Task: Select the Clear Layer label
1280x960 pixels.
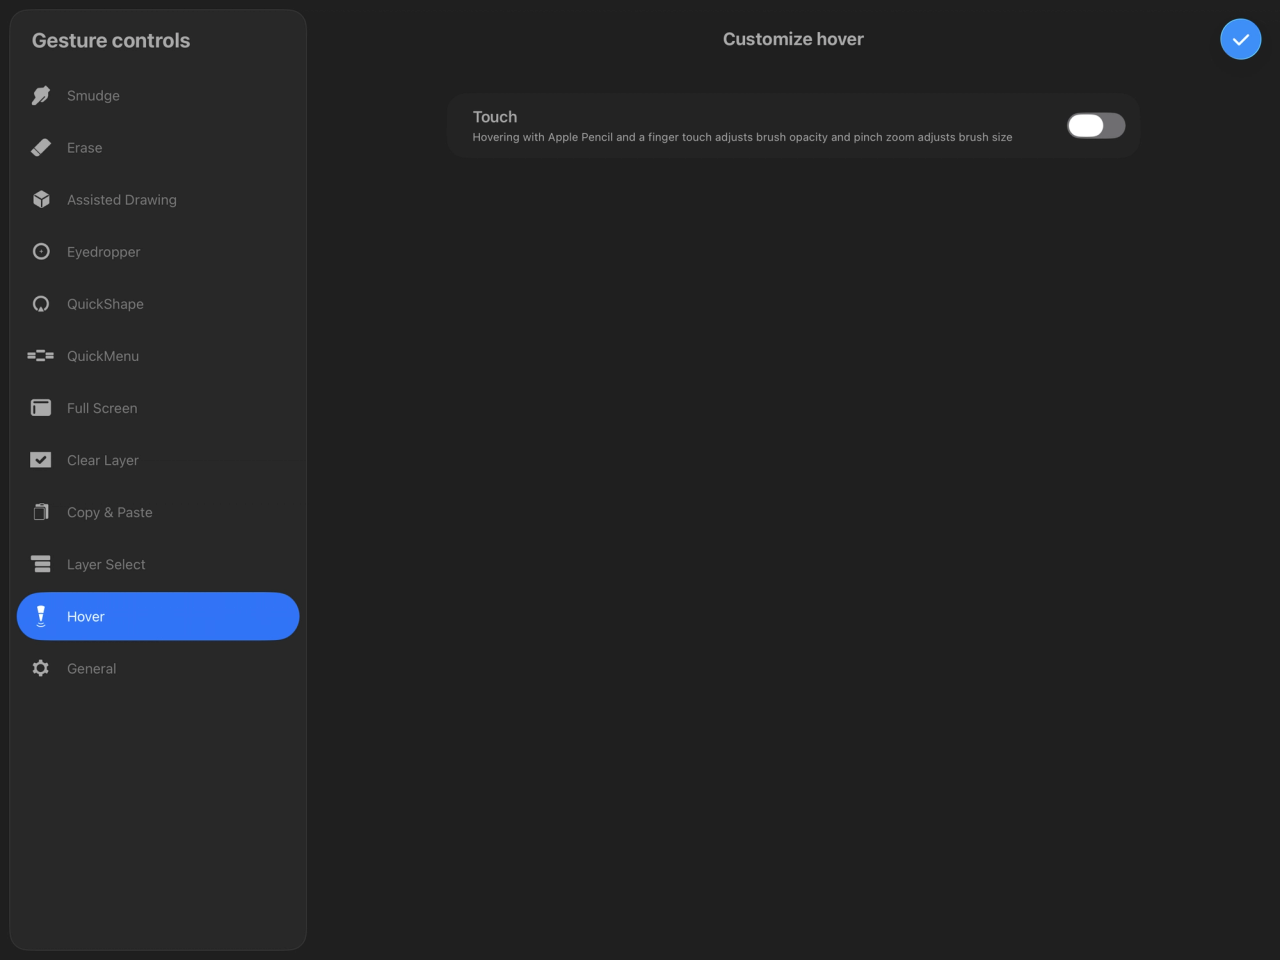Action: click(103, 460)
